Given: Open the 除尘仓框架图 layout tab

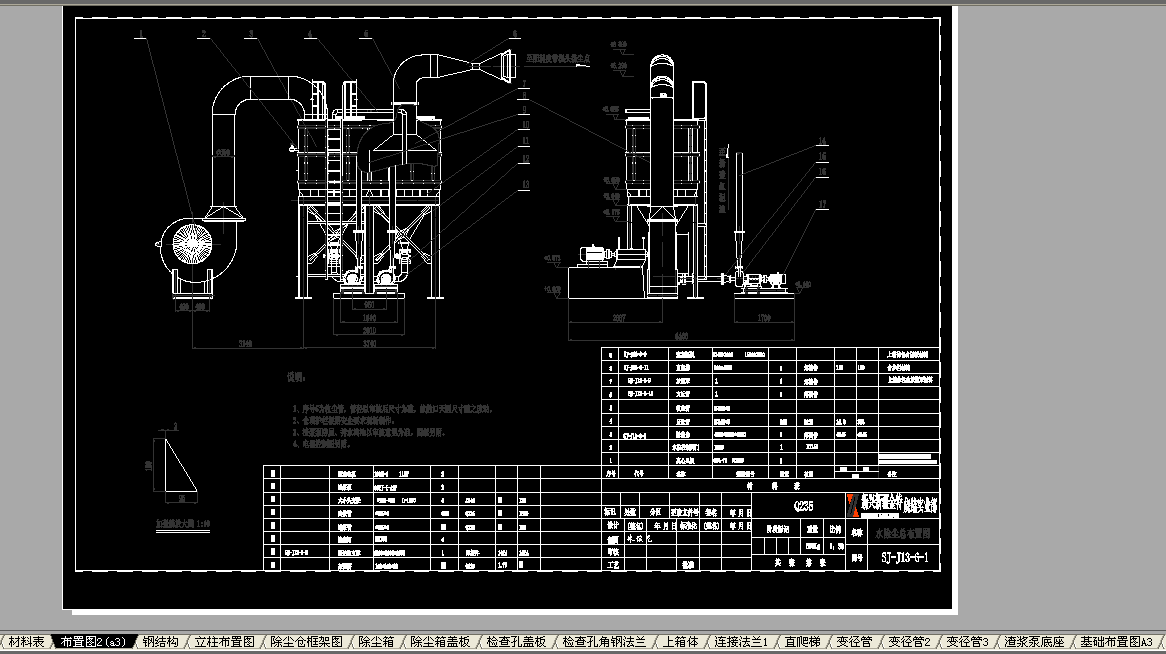Looking at the screenshot, I should [x=306, y=641].
